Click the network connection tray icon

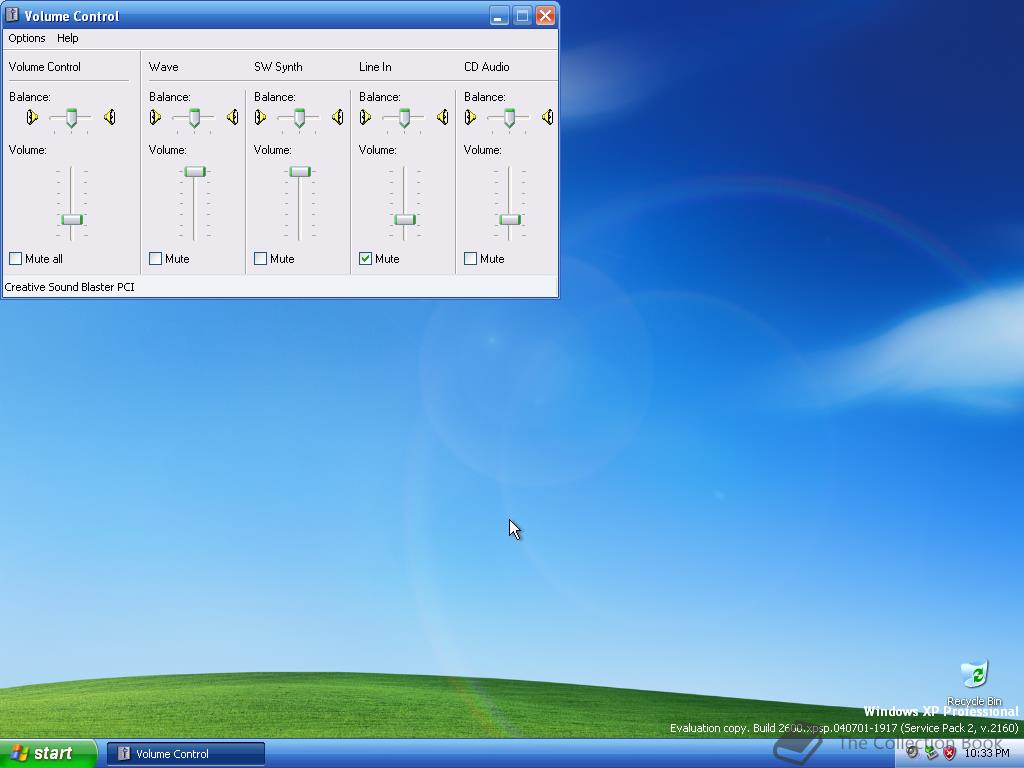point(931,754)
